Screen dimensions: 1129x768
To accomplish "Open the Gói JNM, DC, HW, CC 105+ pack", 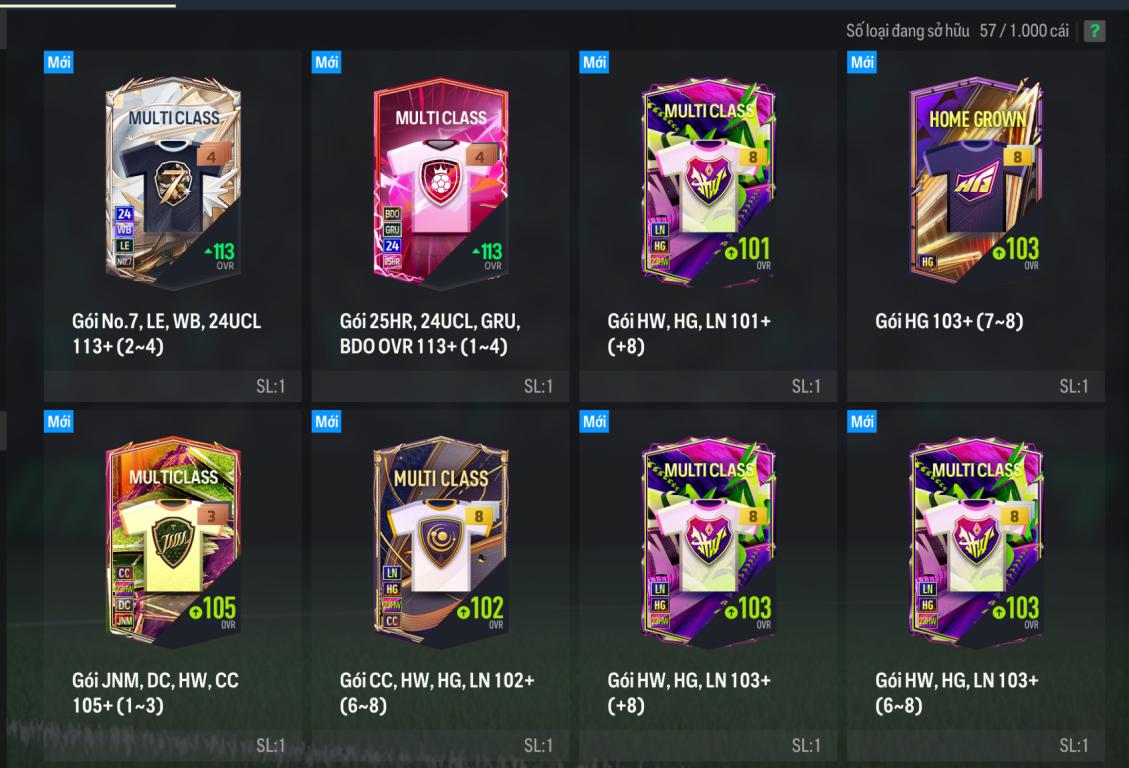I will pyautogui.click(x=173, y=585).
